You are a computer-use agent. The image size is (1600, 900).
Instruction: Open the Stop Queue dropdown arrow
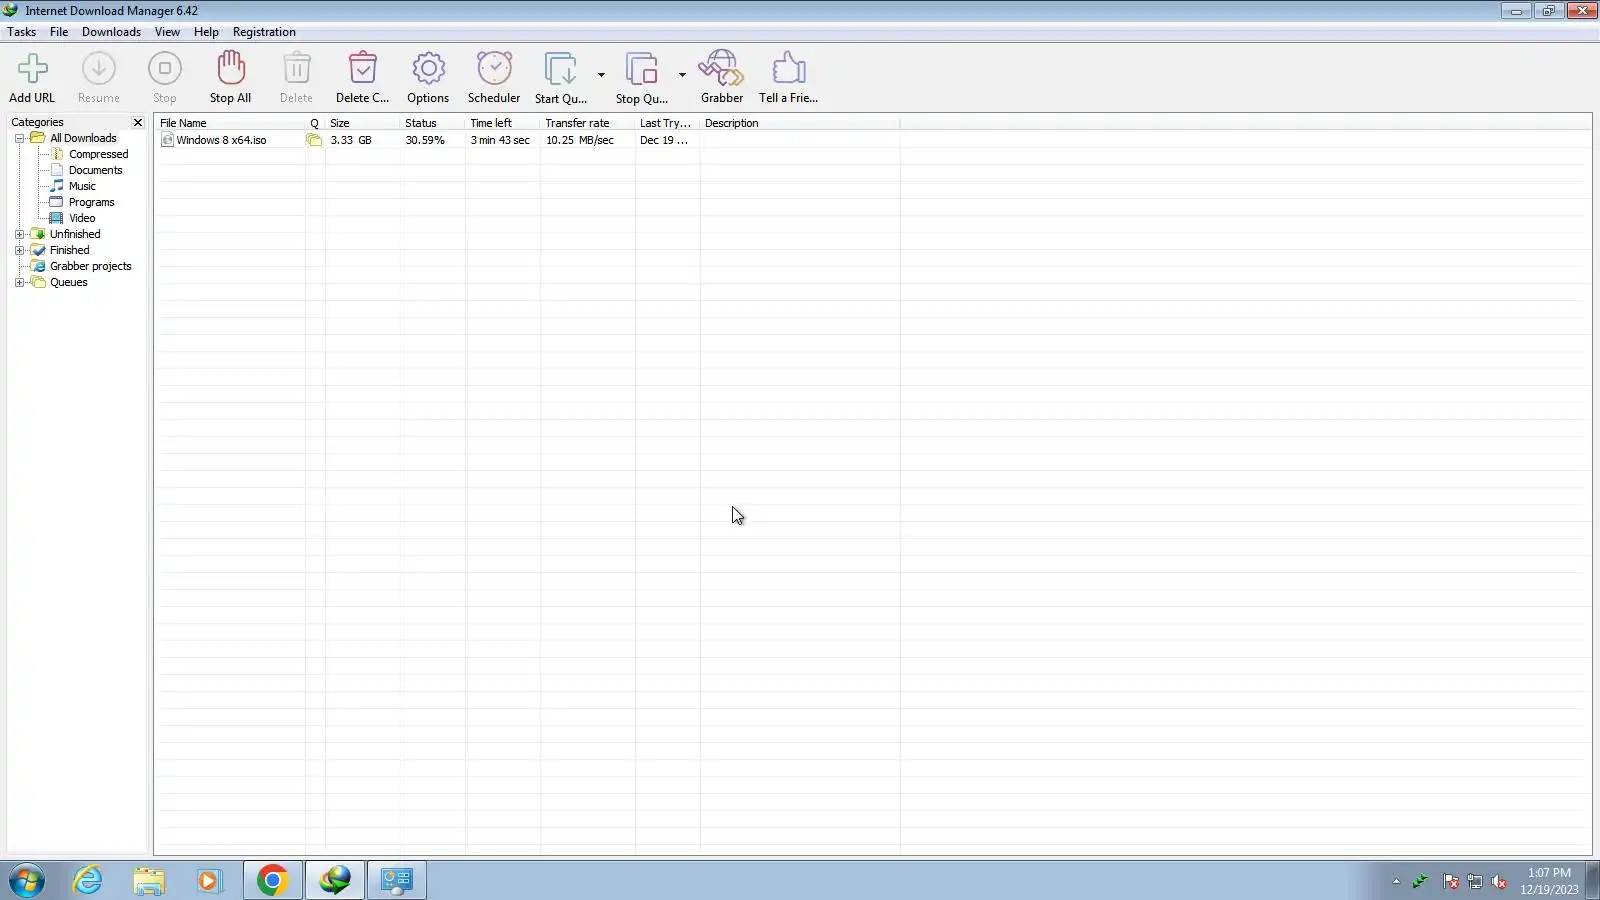tap(682, 75)
